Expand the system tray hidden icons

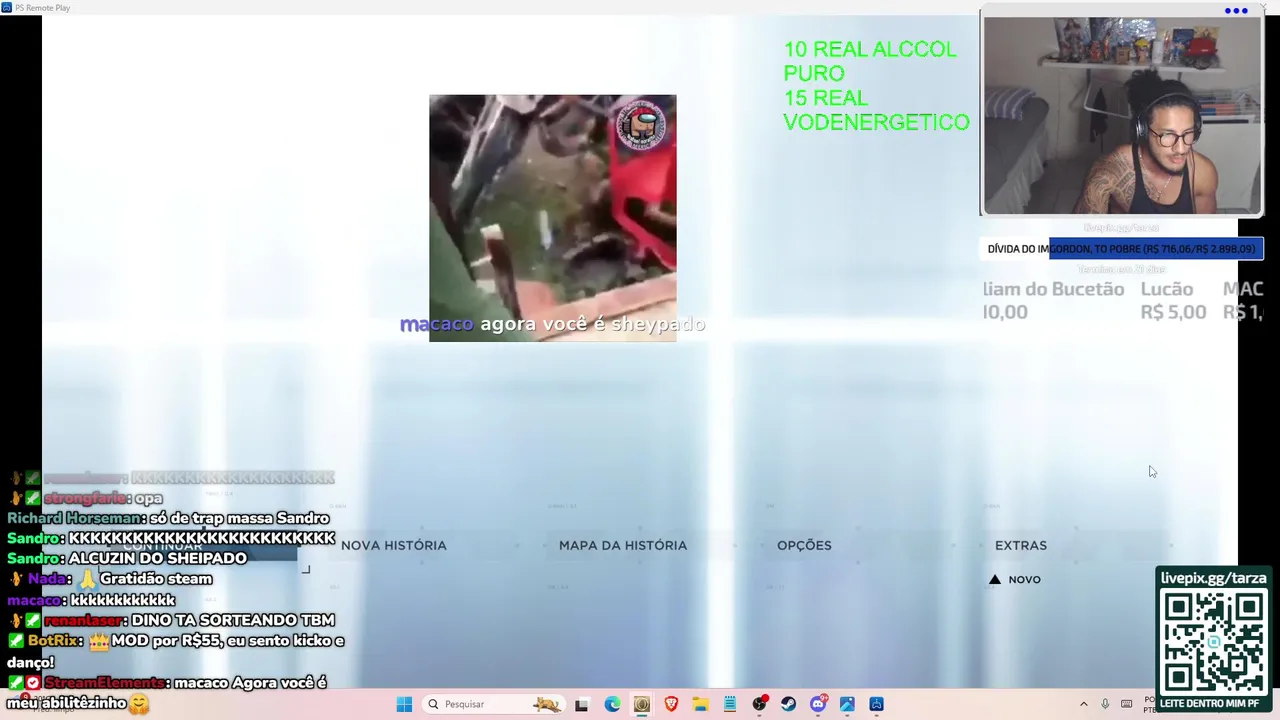click(x=1083, y=704)
